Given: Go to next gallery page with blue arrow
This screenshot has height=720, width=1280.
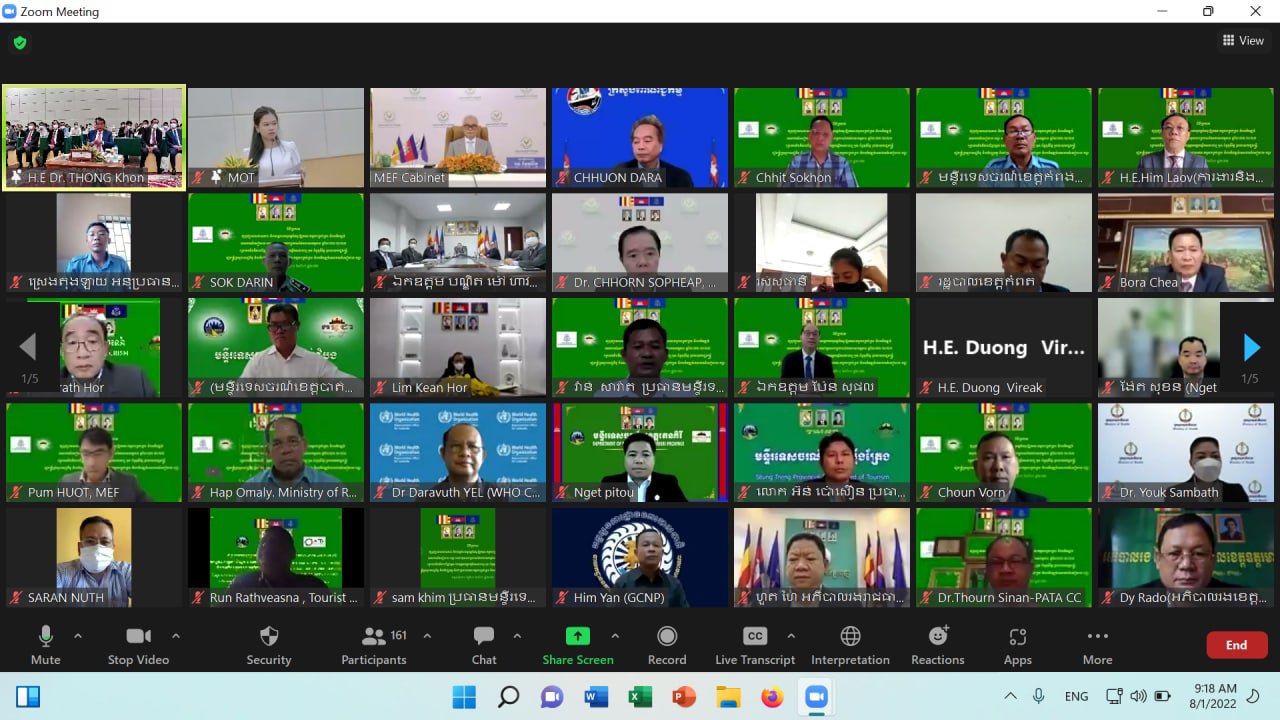Looking at the screenshot, I should [1251, 347].
